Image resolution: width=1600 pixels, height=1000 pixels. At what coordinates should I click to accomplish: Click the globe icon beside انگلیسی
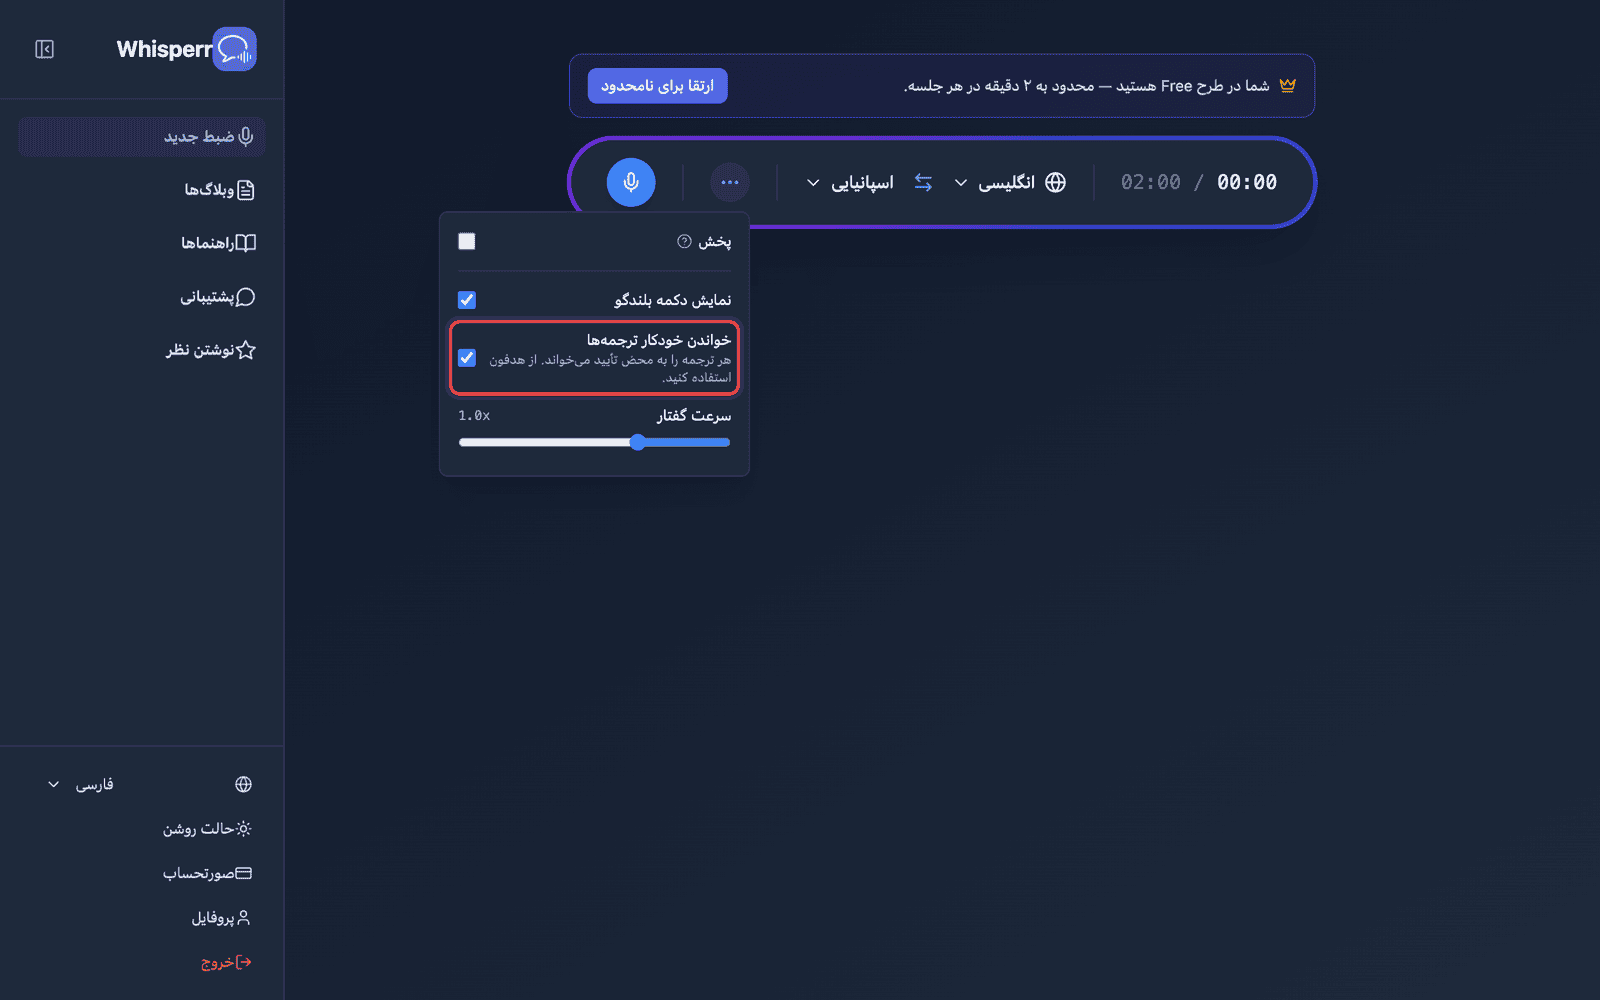(1055, 182)
